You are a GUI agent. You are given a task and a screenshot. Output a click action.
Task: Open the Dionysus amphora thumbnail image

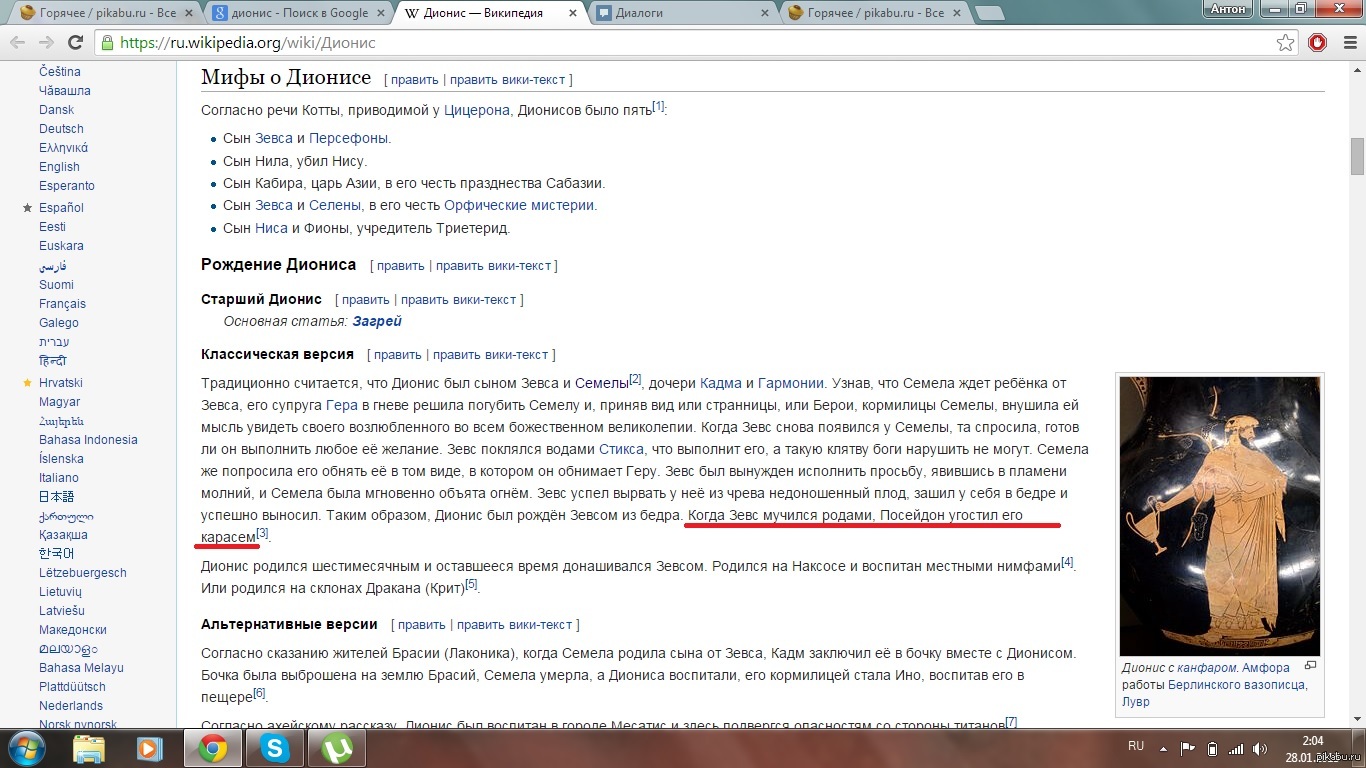[1219, 516]
